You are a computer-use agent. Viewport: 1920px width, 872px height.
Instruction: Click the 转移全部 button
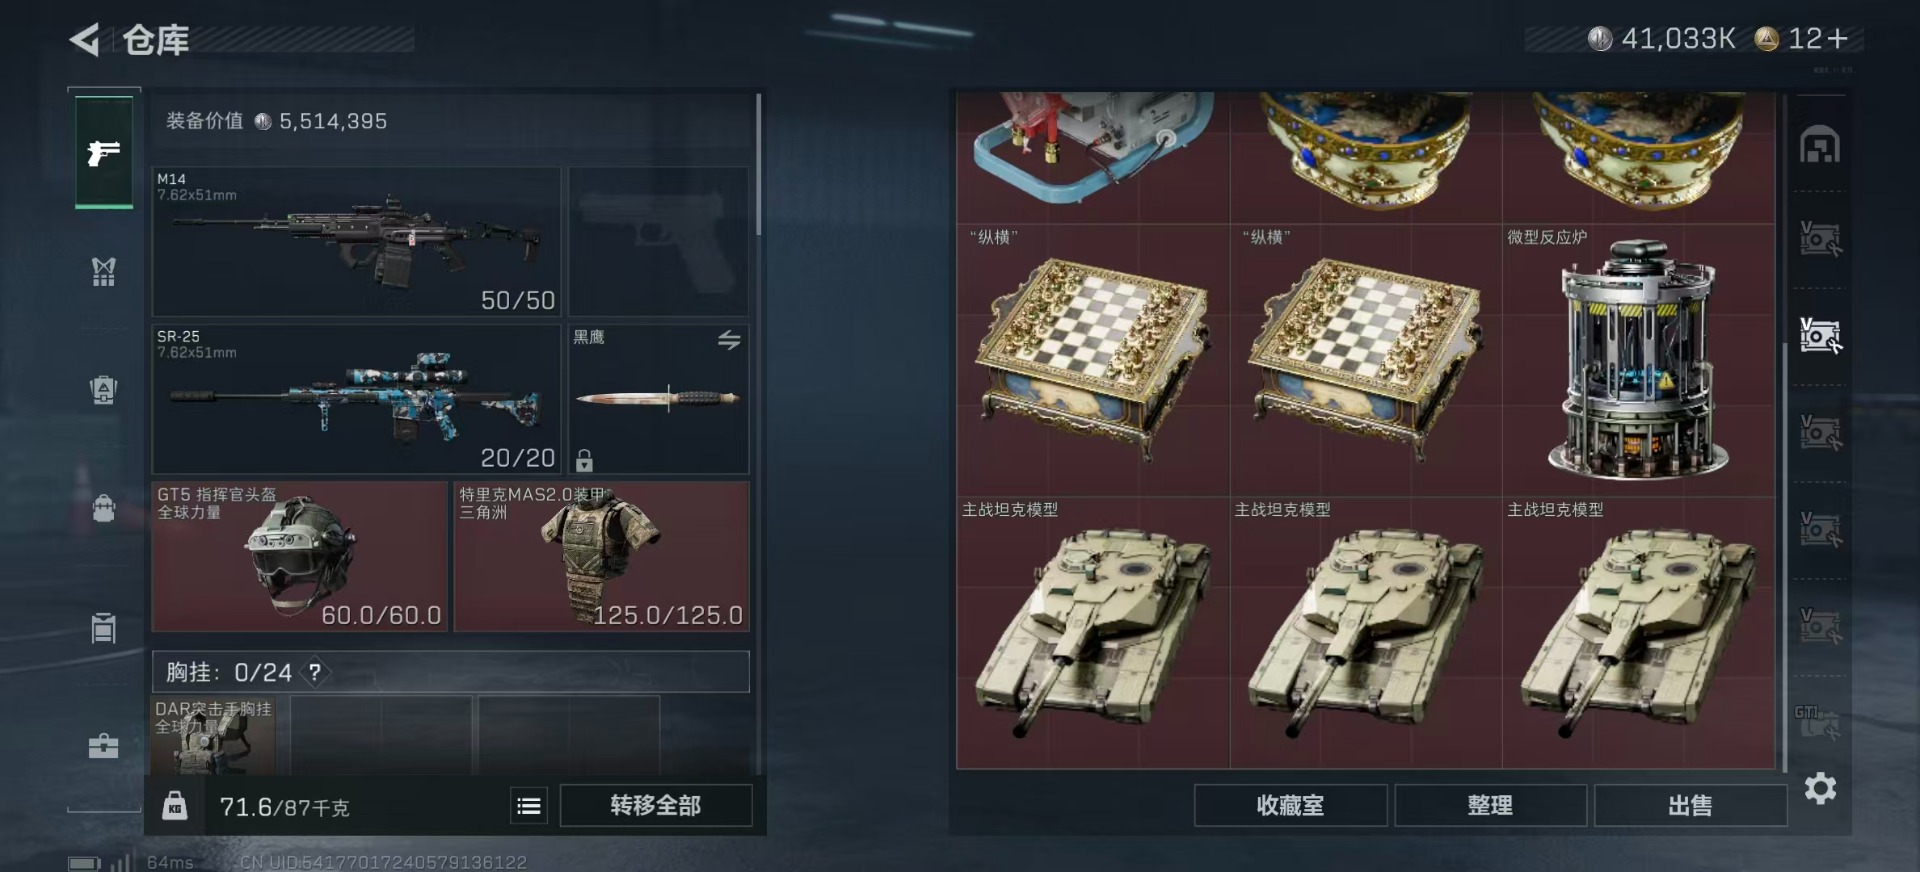point(656,805)
